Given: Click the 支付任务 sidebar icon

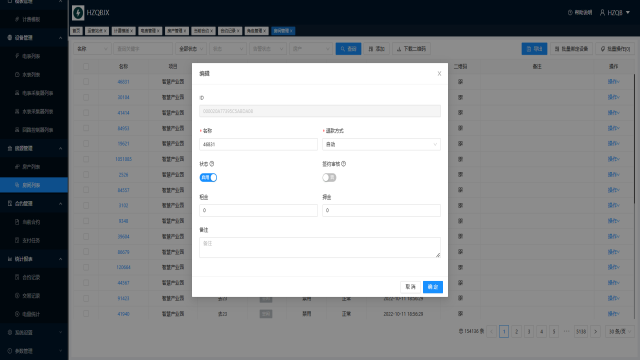Looking at the screenshot, I should (x=17, y=240).
